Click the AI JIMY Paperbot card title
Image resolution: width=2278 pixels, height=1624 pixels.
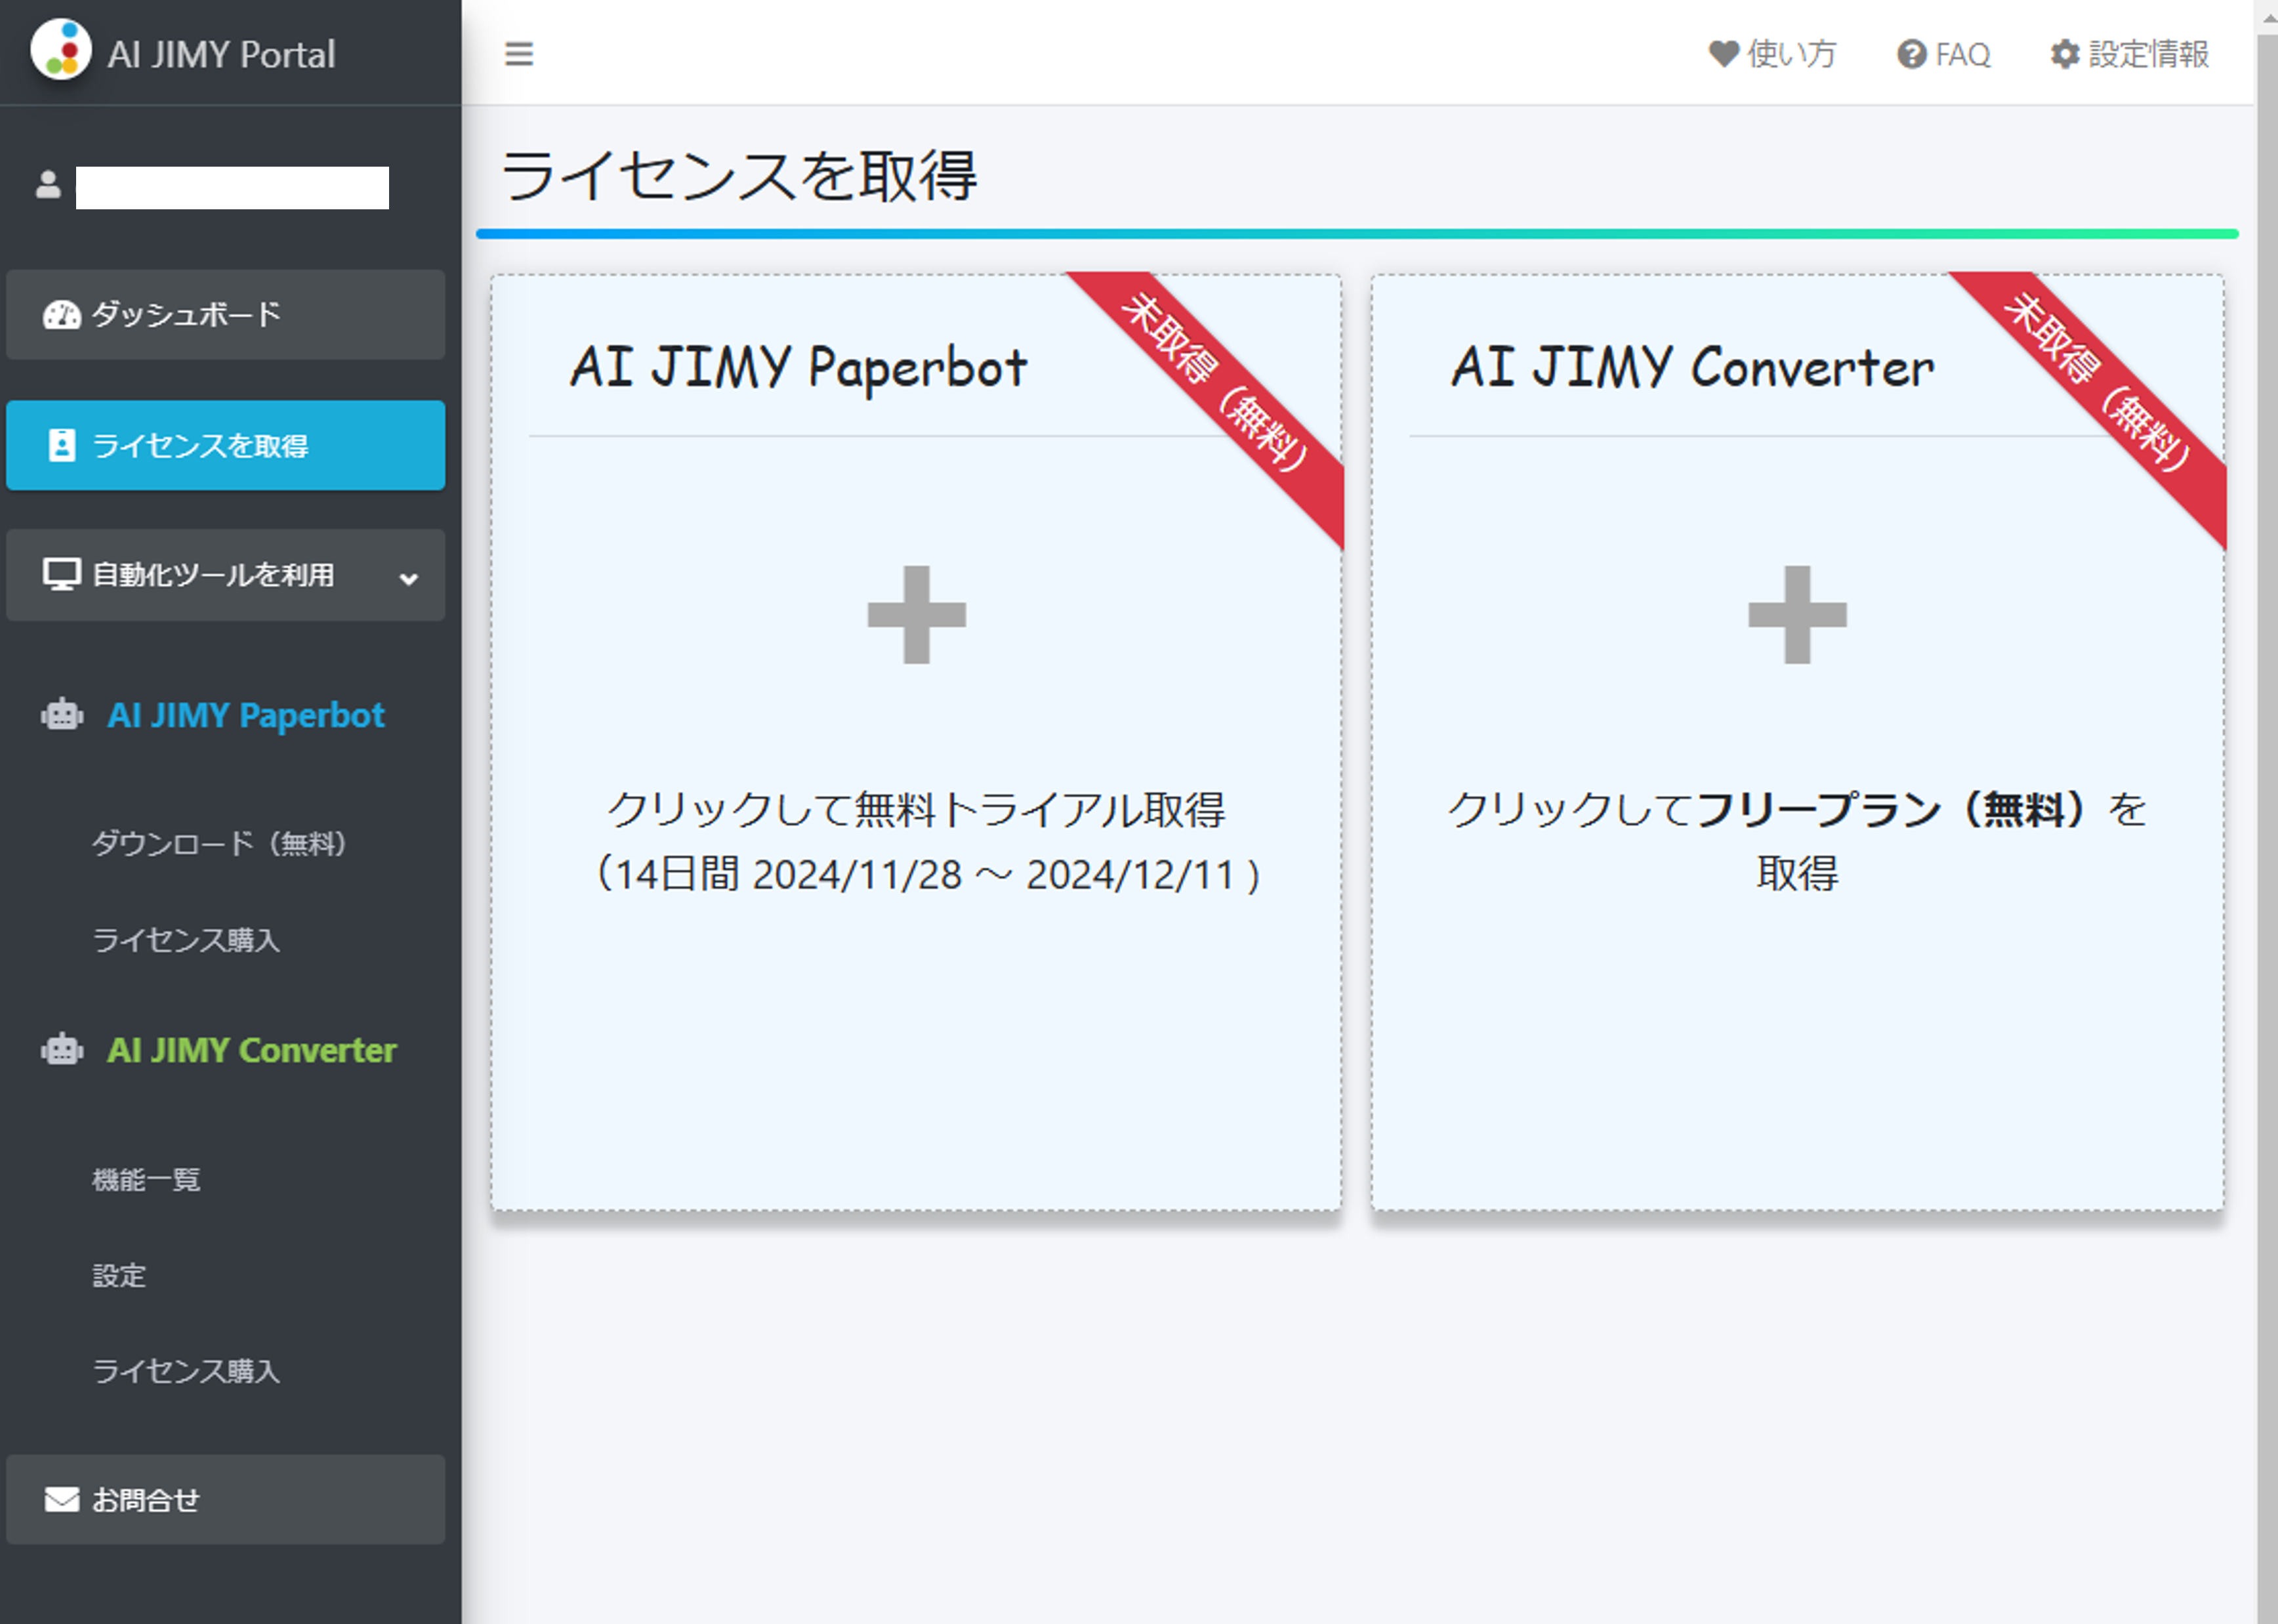click(x=799, y=367)
